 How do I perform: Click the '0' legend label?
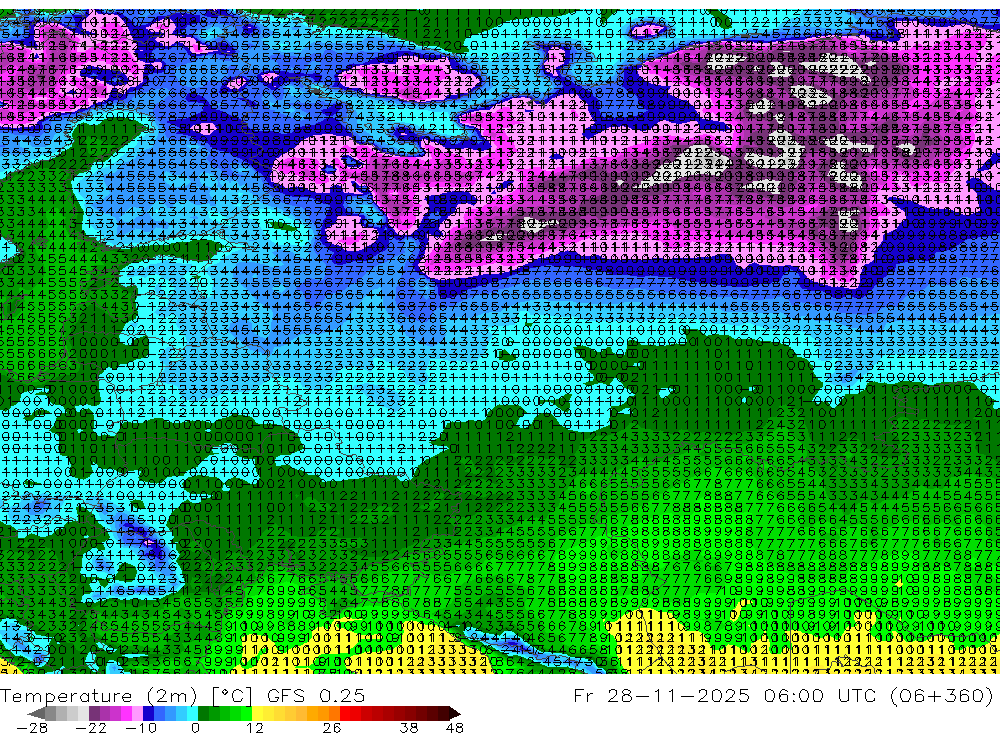coord(195,727)
